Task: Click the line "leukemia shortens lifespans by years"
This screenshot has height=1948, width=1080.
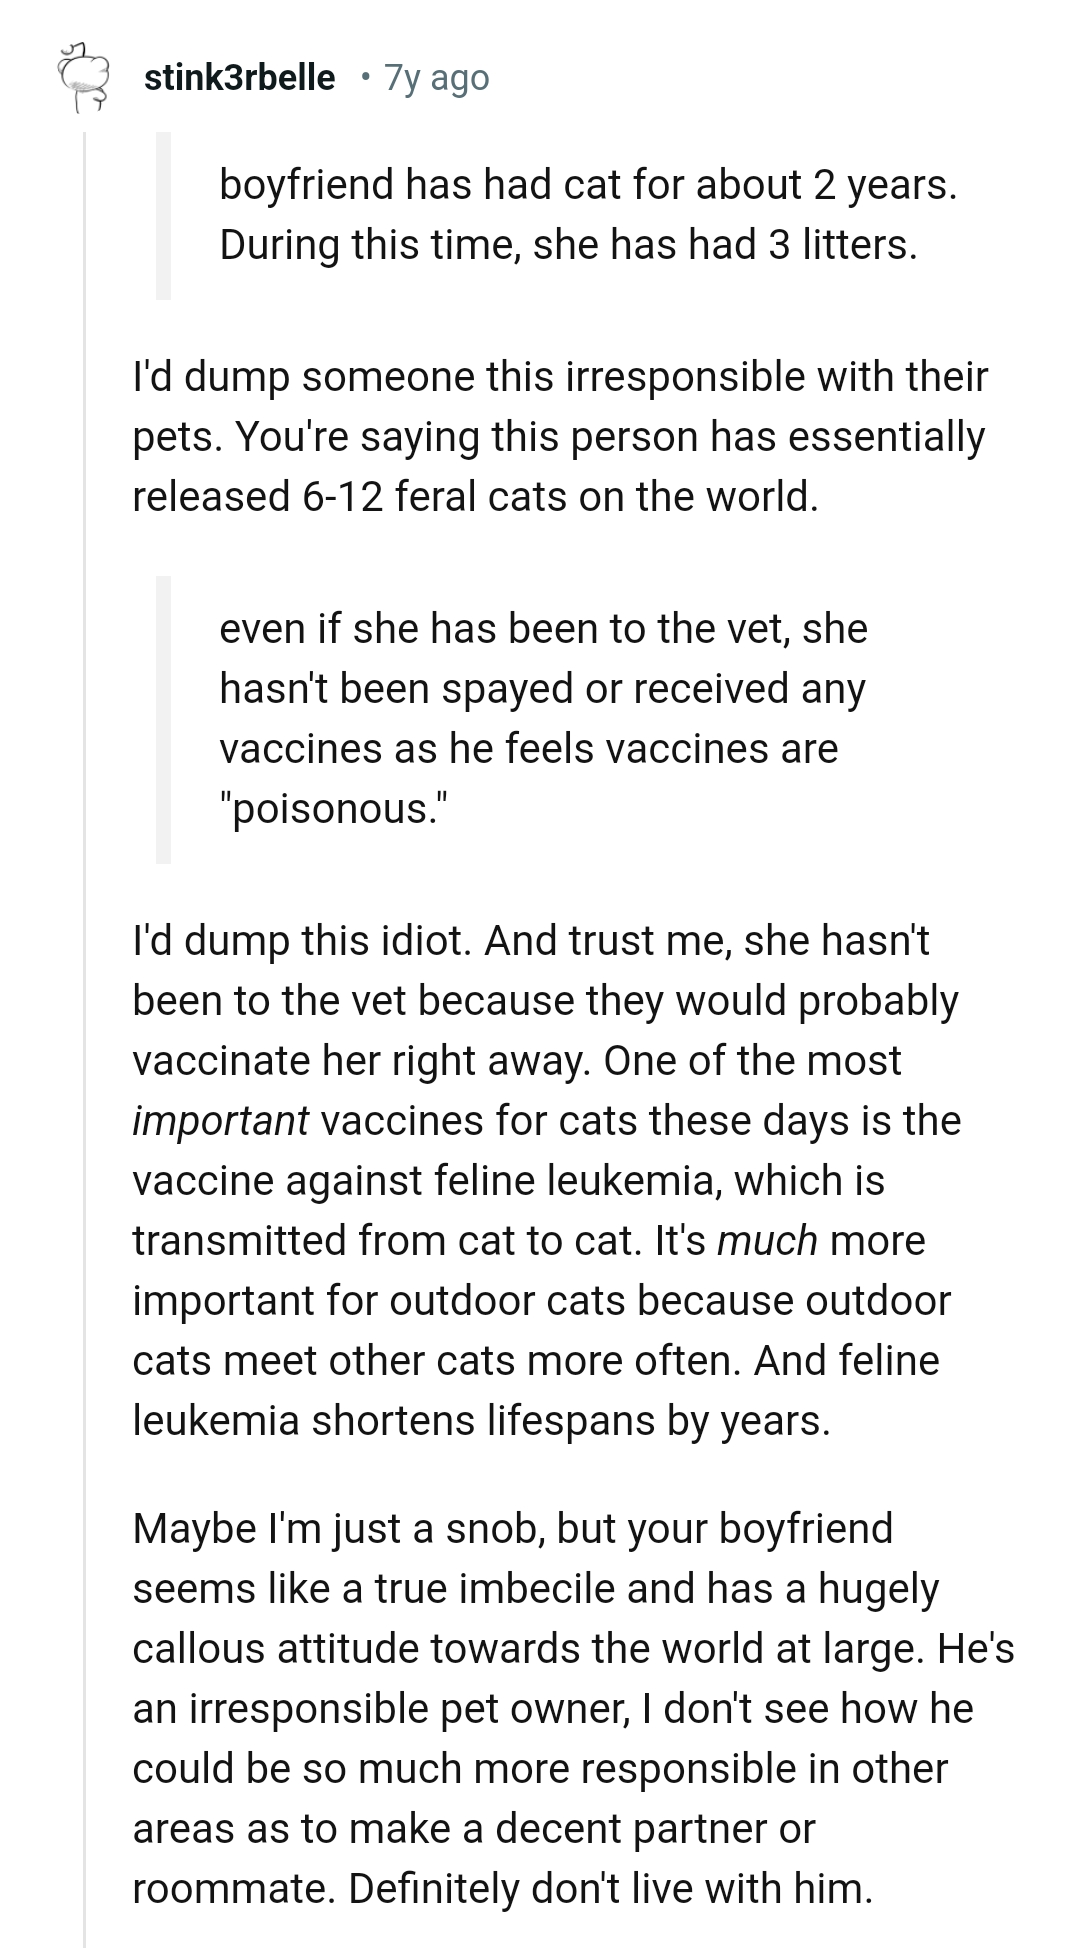Action: pos(480,1420)
